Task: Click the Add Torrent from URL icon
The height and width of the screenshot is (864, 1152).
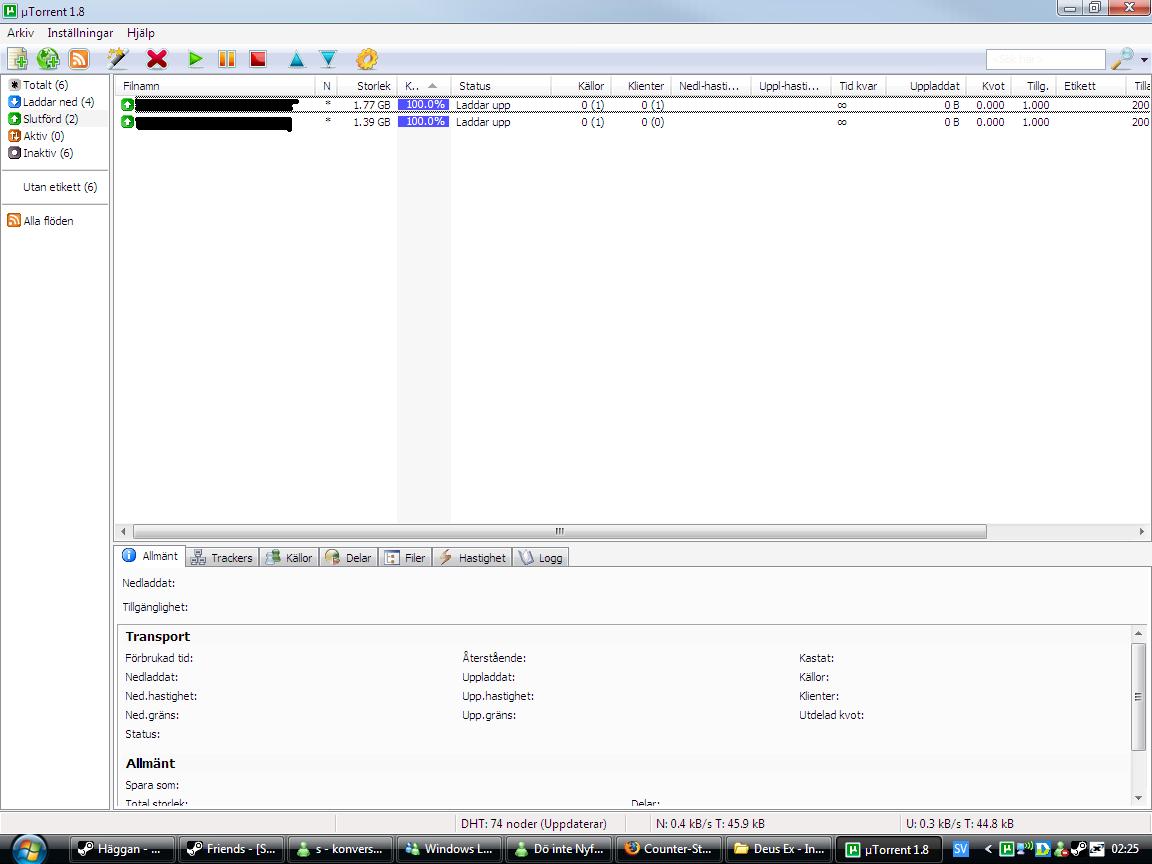Action: (x=48, y=59)
